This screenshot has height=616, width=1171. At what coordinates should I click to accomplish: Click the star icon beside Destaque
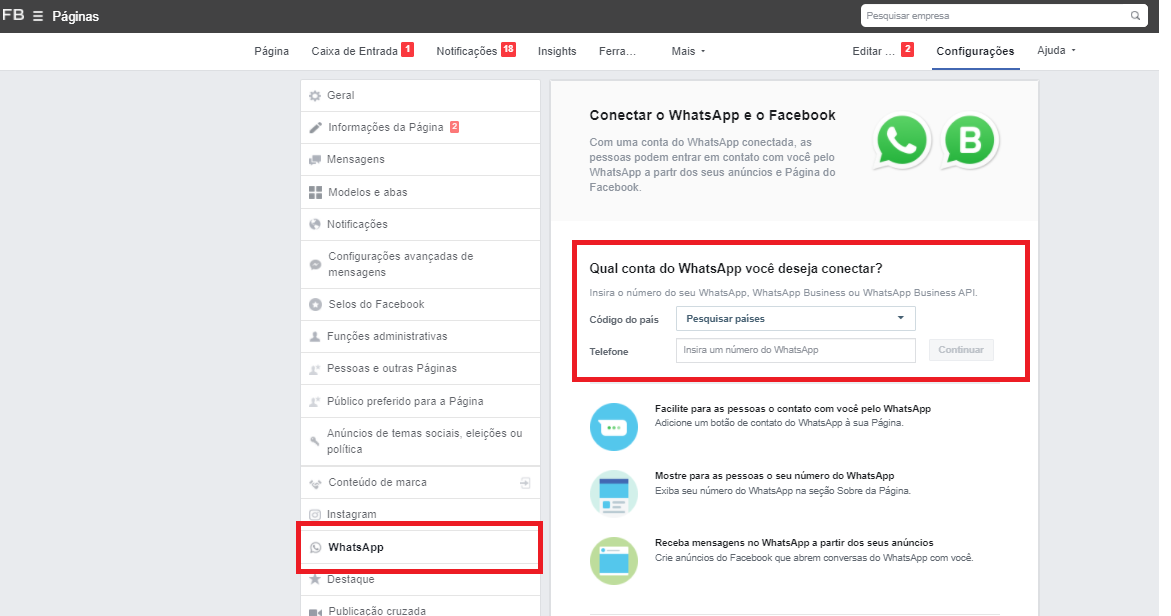coord(315,579)
